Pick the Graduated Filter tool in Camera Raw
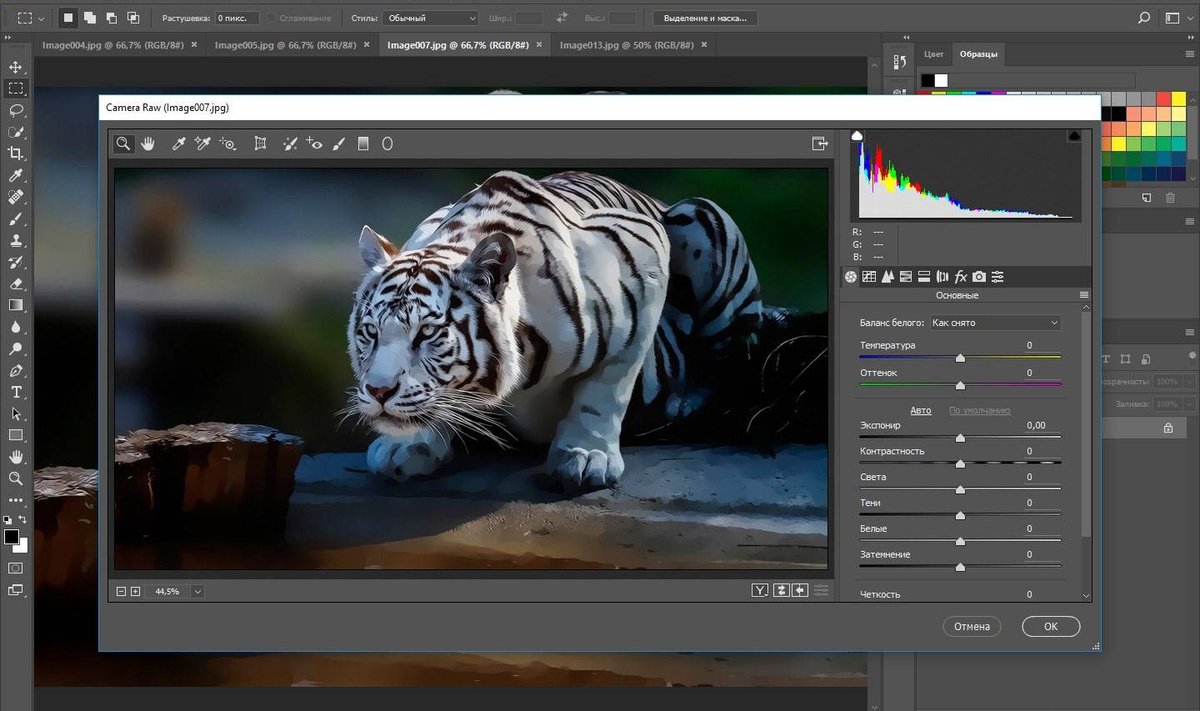 [x=363, y=144]
